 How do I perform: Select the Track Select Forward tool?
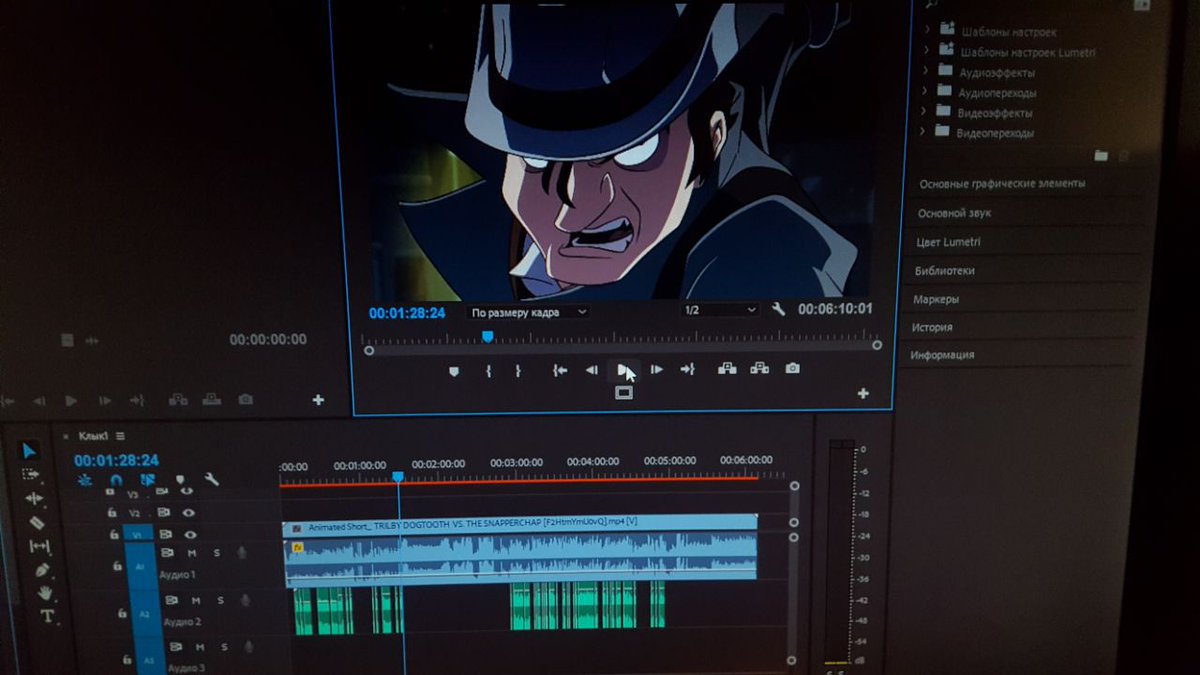[31, 474]
